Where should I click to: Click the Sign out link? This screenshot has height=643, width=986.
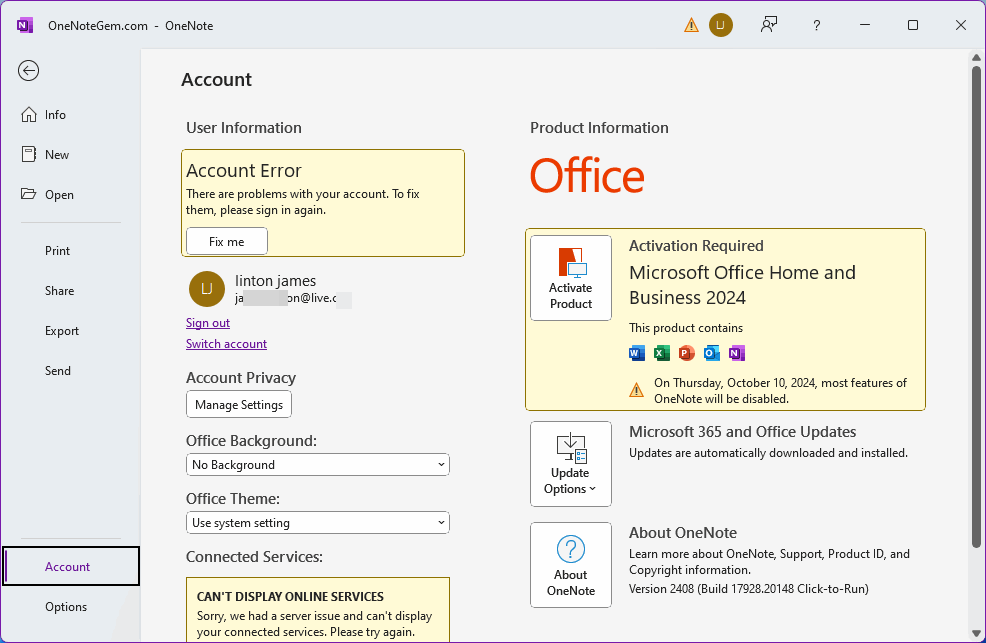(x=208, y=322)
